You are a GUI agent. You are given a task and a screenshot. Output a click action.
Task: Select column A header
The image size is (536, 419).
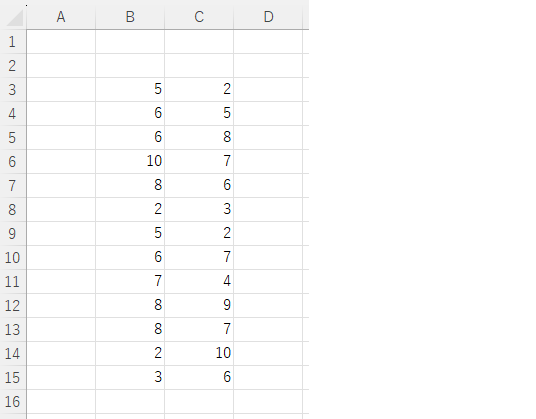(x=61, y=17)
